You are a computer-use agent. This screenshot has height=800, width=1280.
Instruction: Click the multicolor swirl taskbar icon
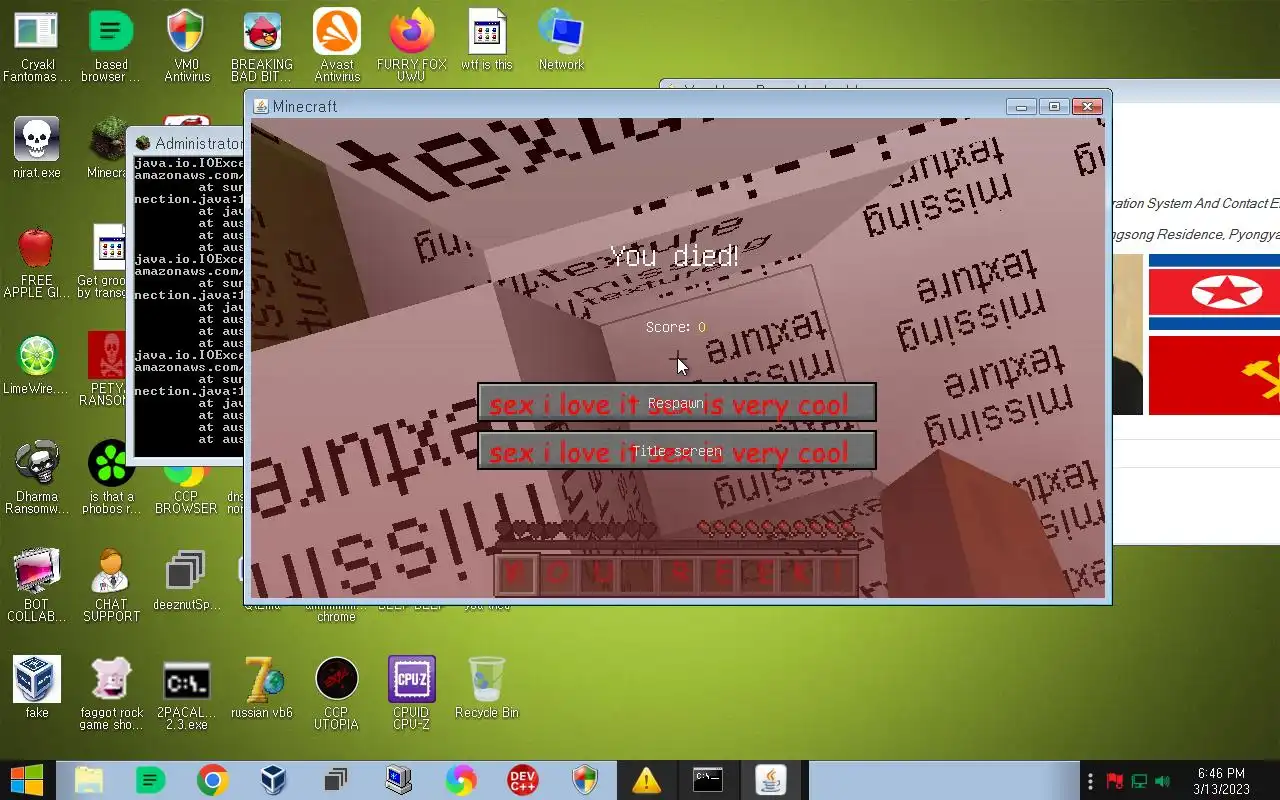460,780
